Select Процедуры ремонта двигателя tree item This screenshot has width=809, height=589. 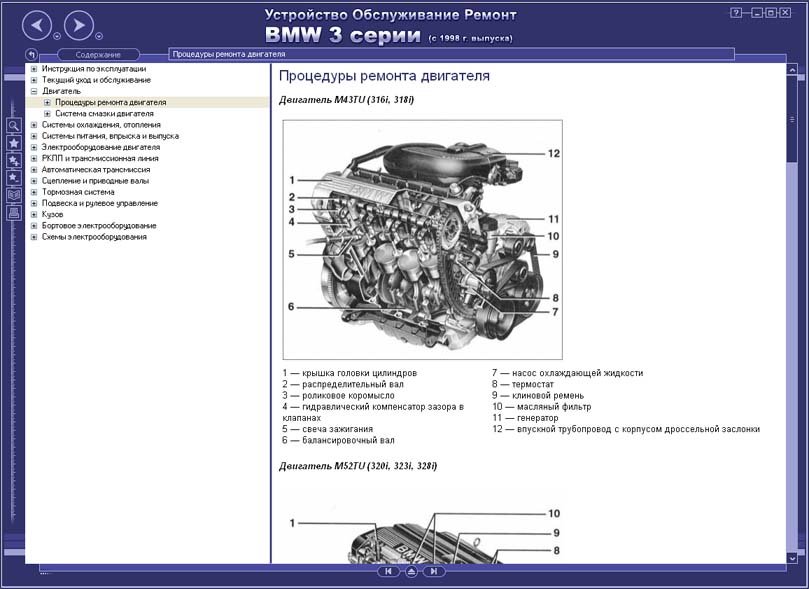pos(111,102)
